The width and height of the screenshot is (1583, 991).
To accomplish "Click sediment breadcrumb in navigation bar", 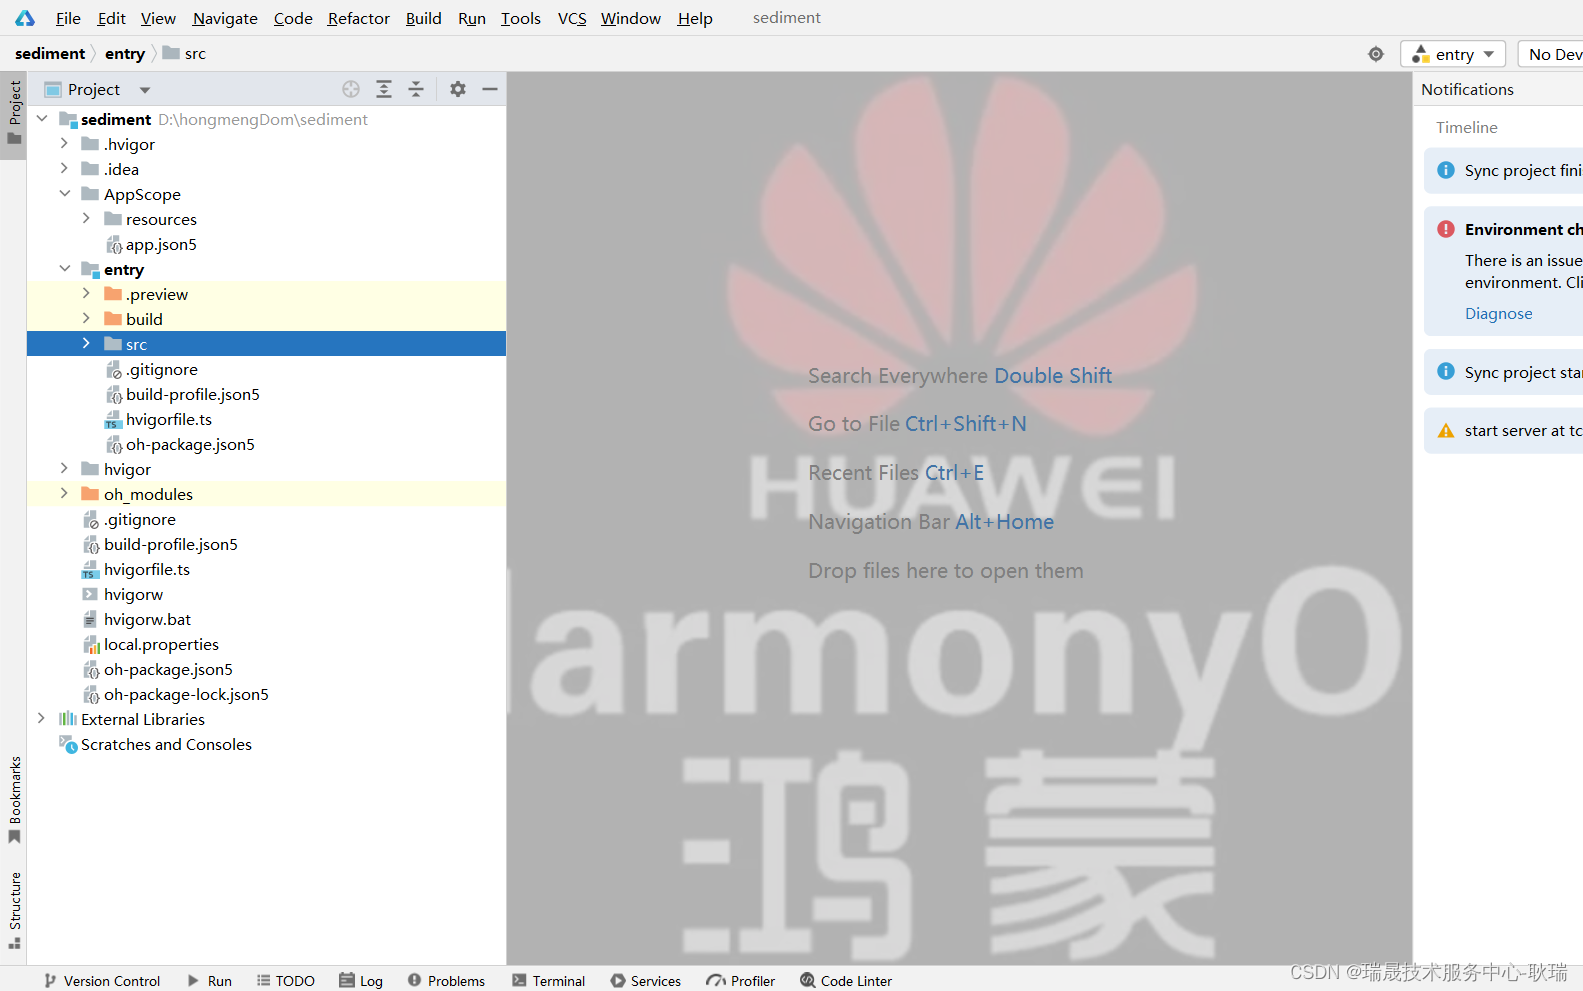I will coord(50,54).
